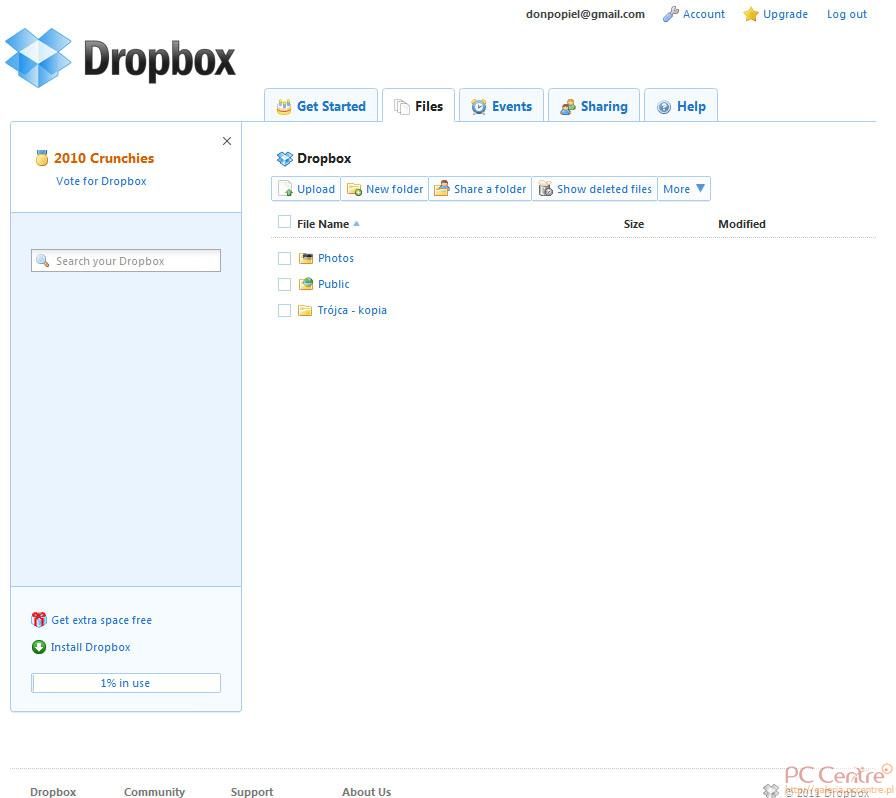896x798 pixels.
Task: Click the Share a folder icon
Action: pos(442,189)
